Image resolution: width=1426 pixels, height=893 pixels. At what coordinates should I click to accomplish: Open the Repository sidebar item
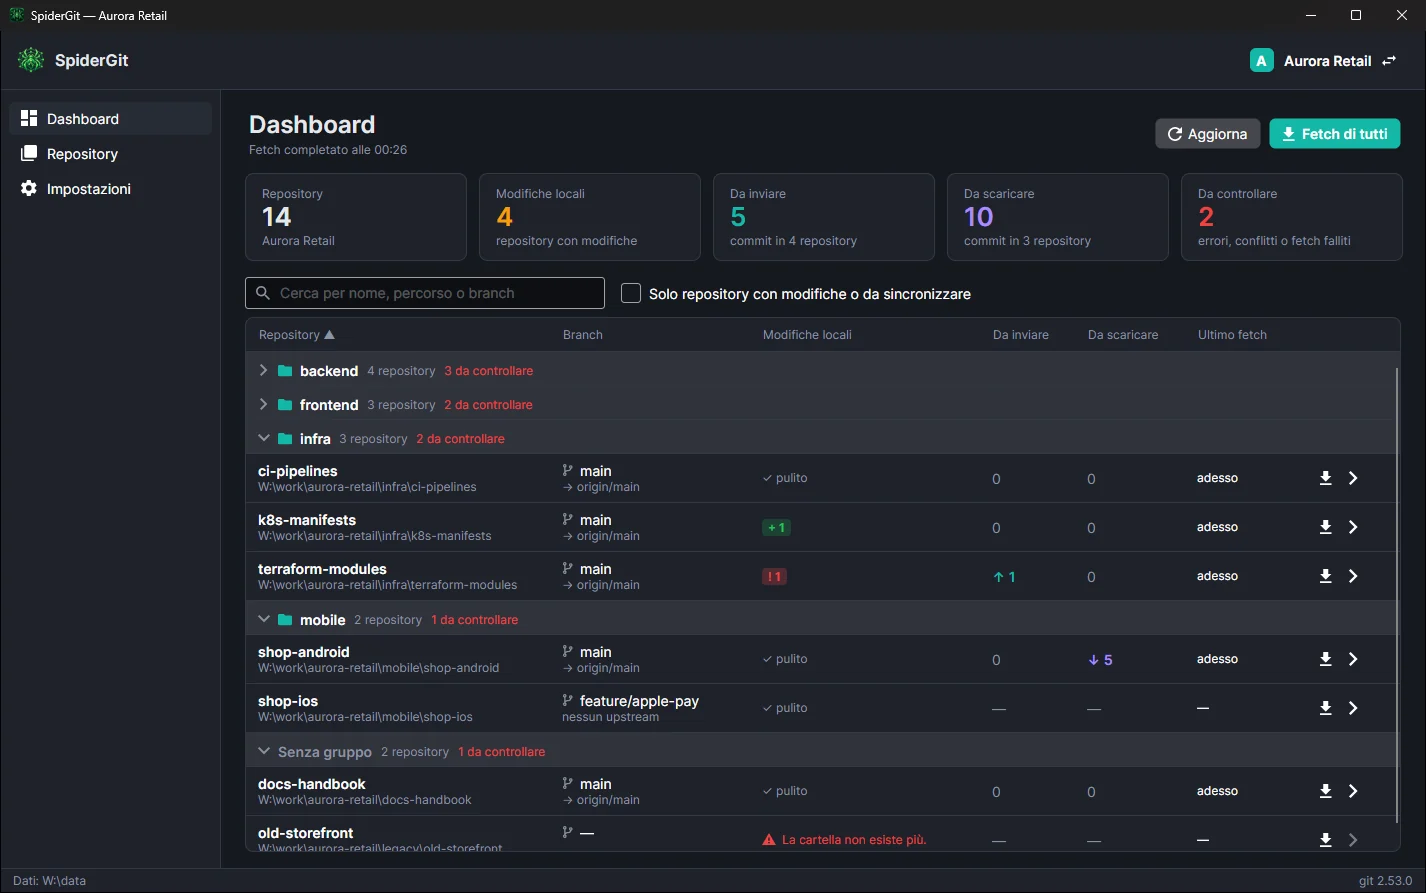pyautogui.click(x=111, y=153)
